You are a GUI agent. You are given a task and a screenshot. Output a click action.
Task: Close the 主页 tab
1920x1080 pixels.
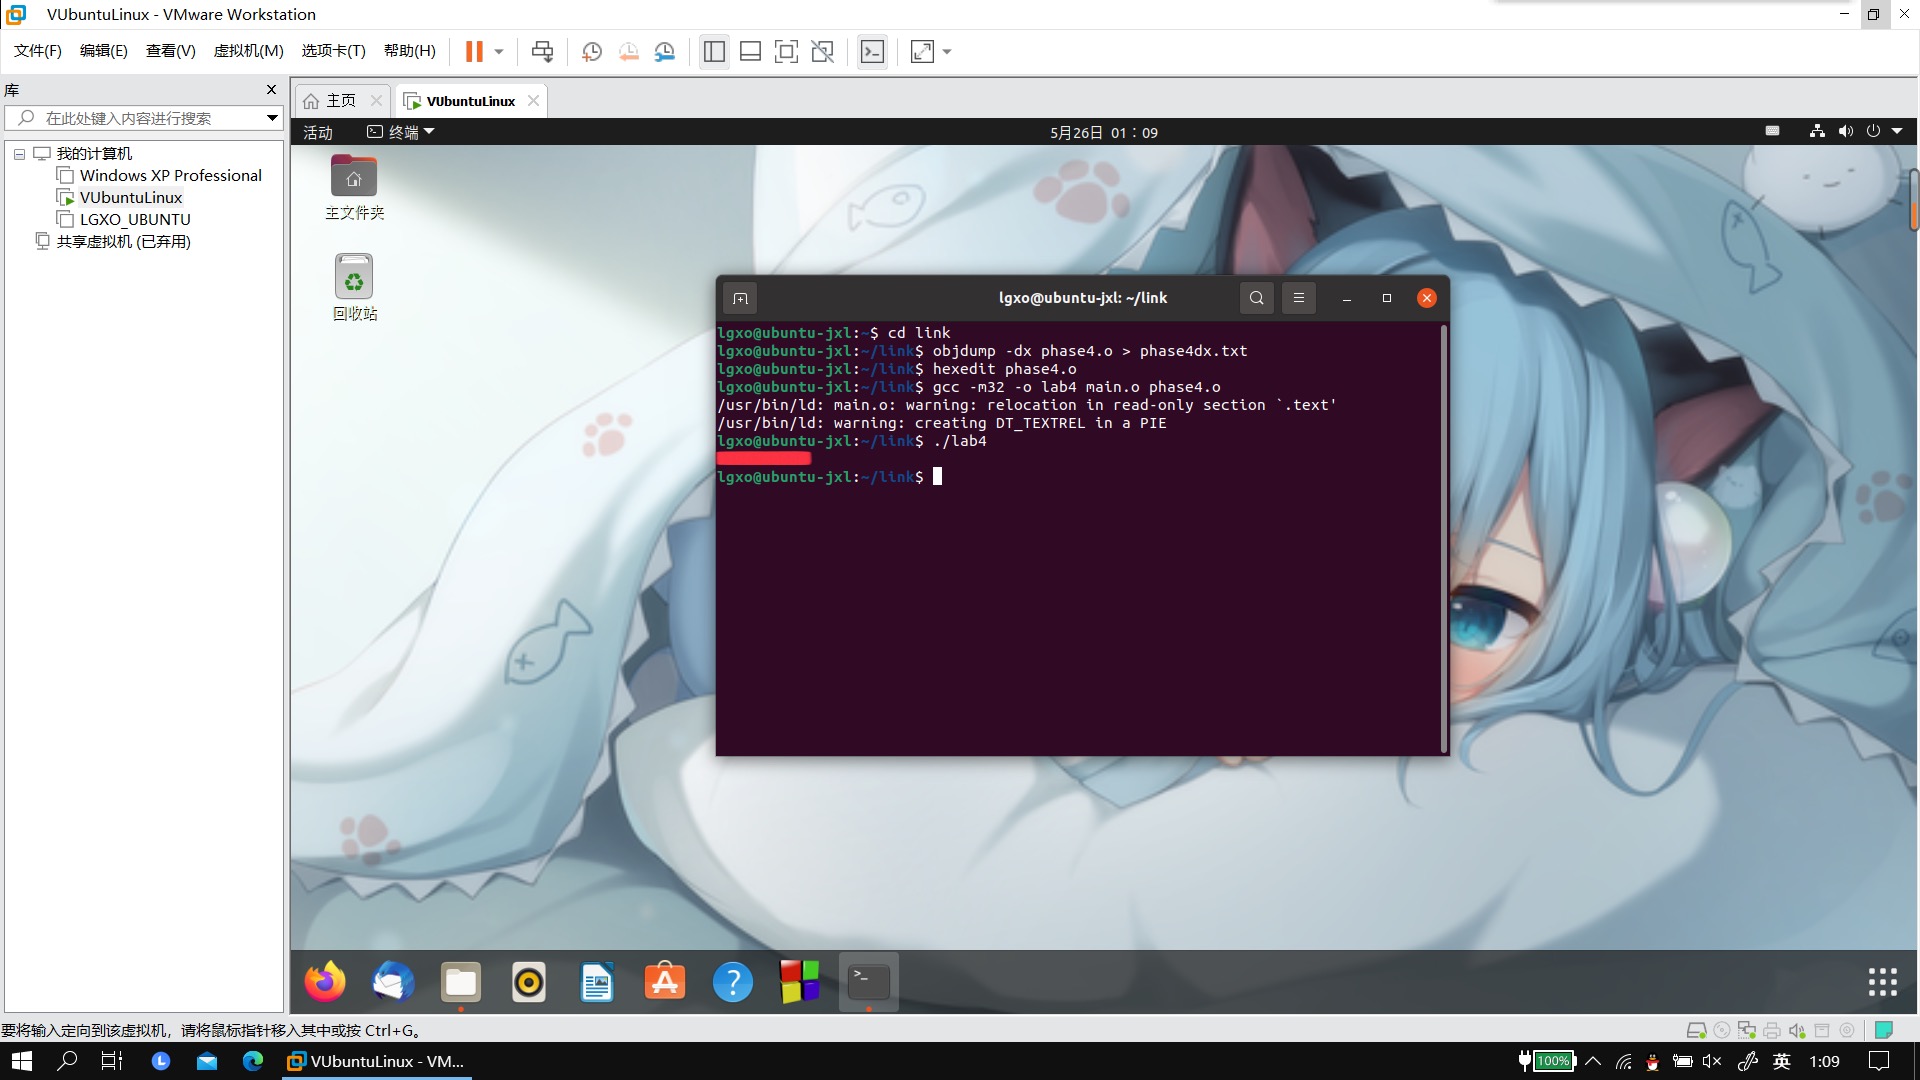point(376,101)
